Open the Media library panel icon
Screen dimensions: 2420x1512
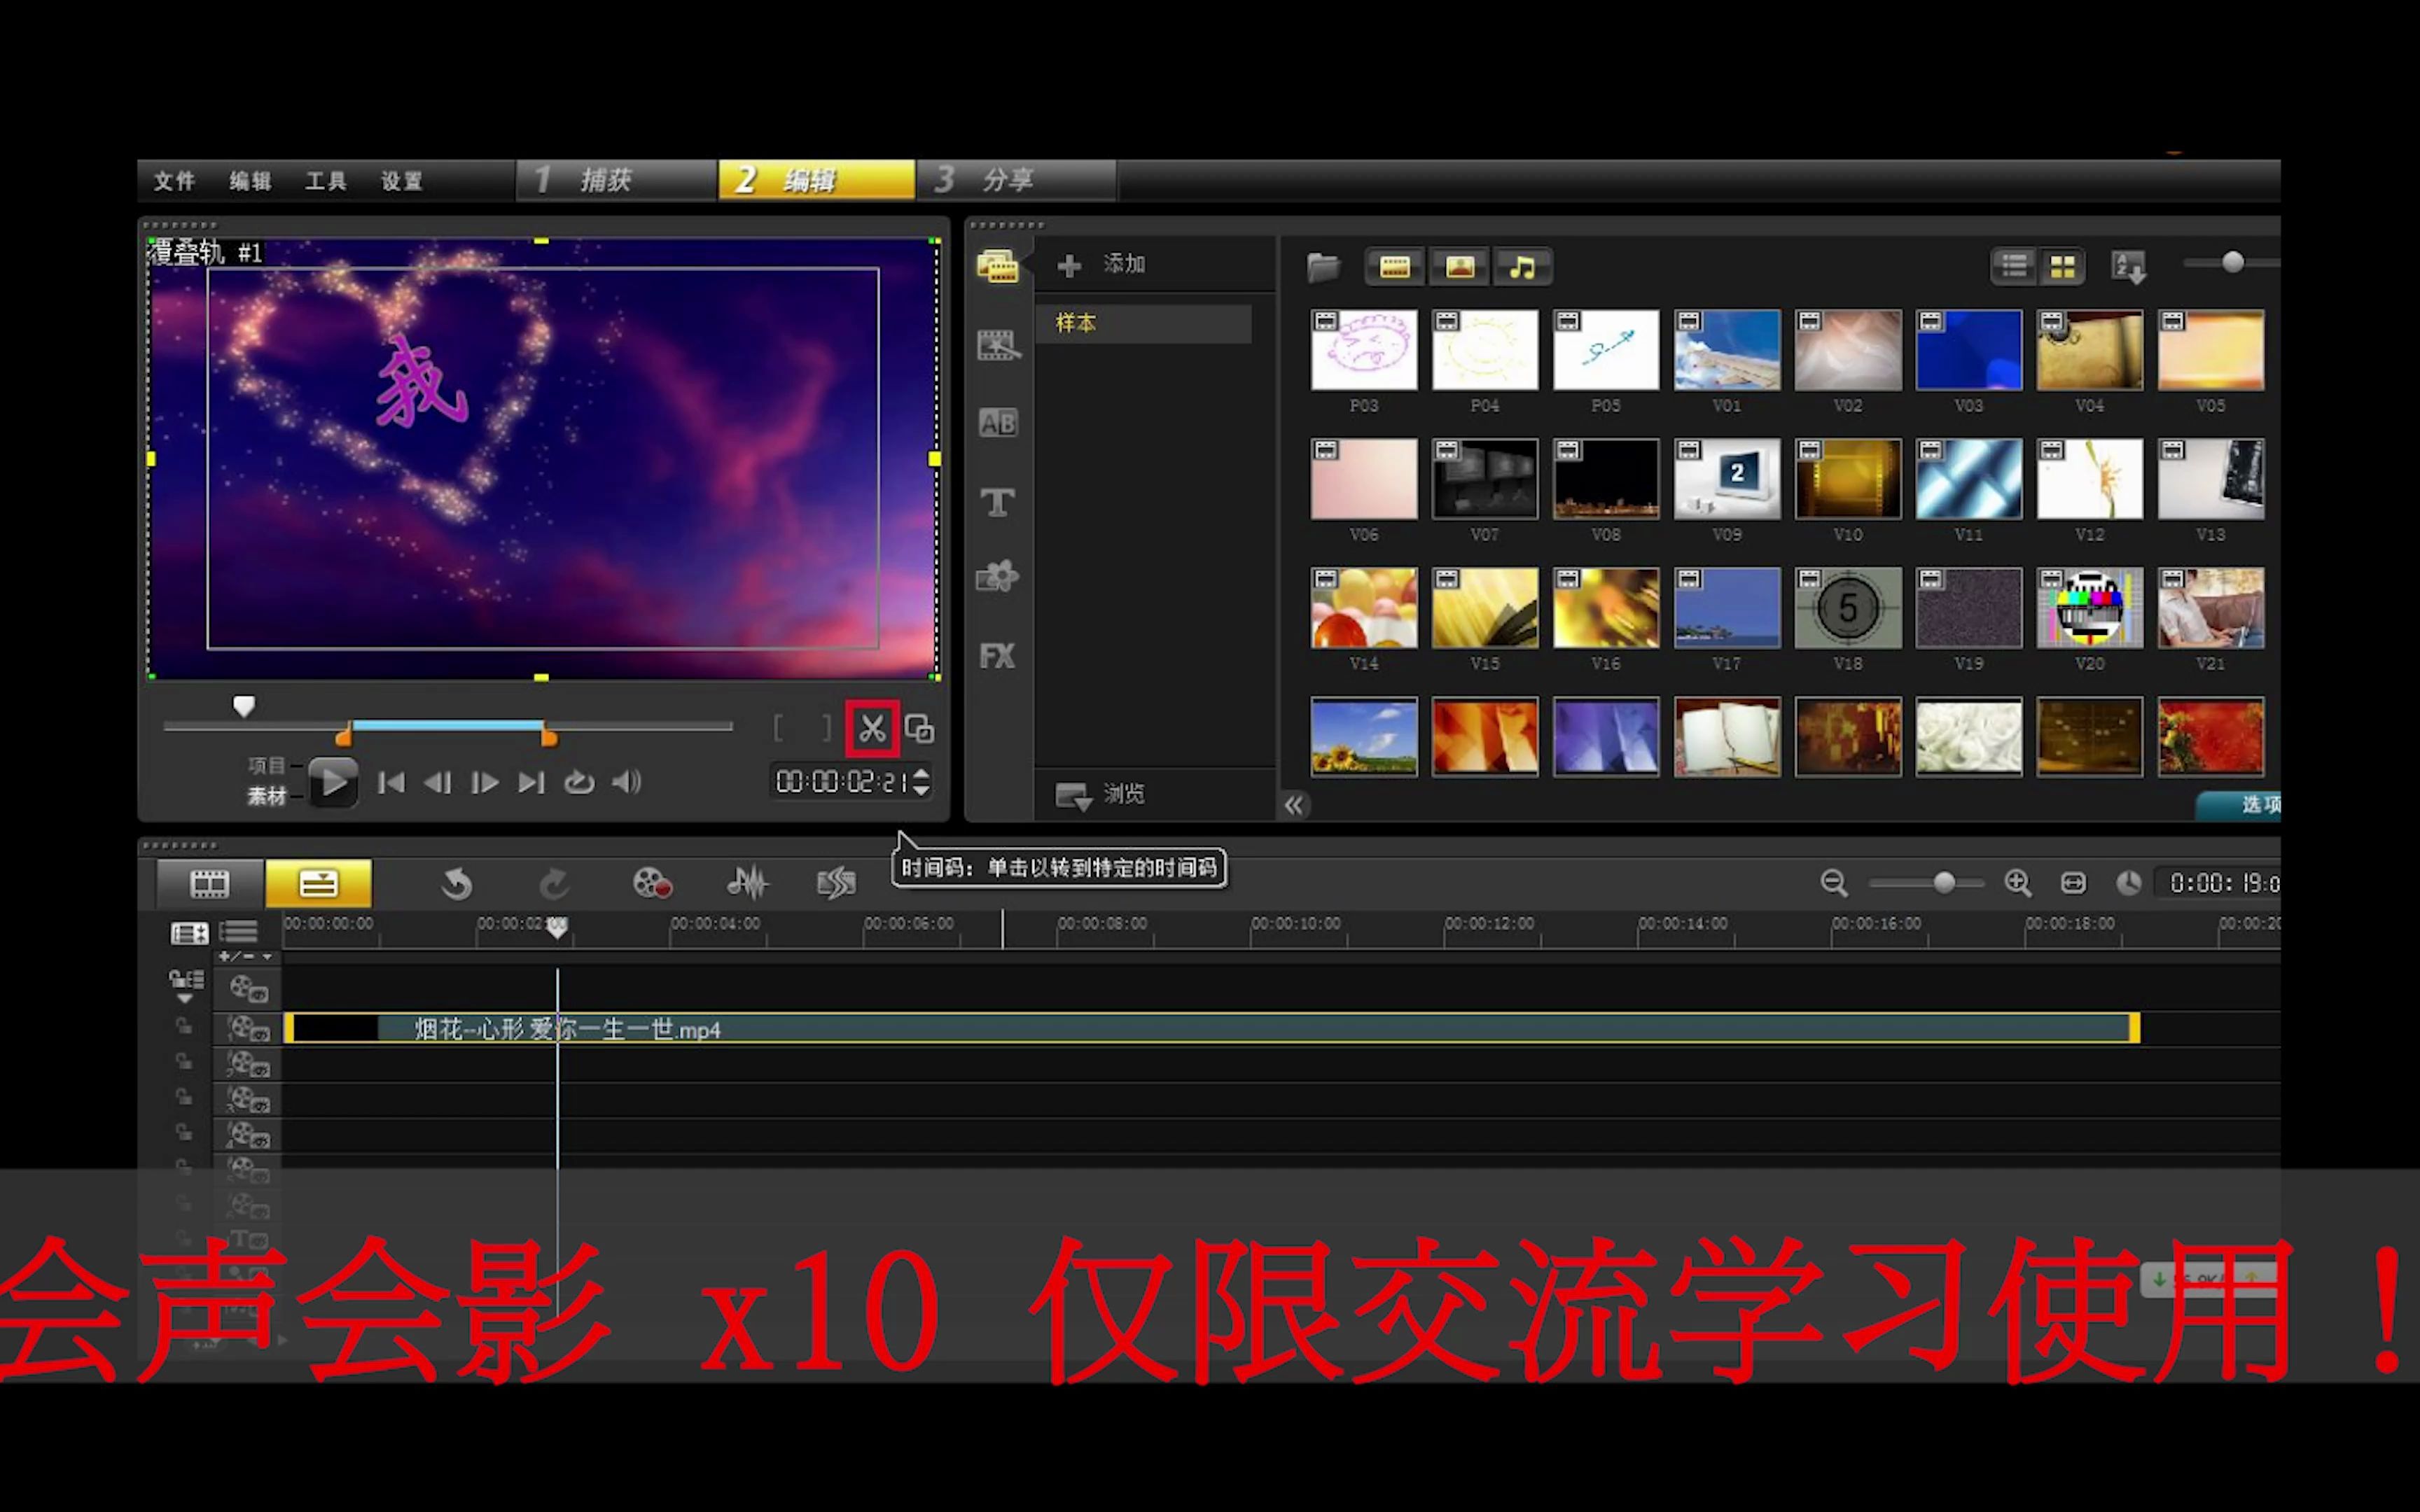(997, 266)
